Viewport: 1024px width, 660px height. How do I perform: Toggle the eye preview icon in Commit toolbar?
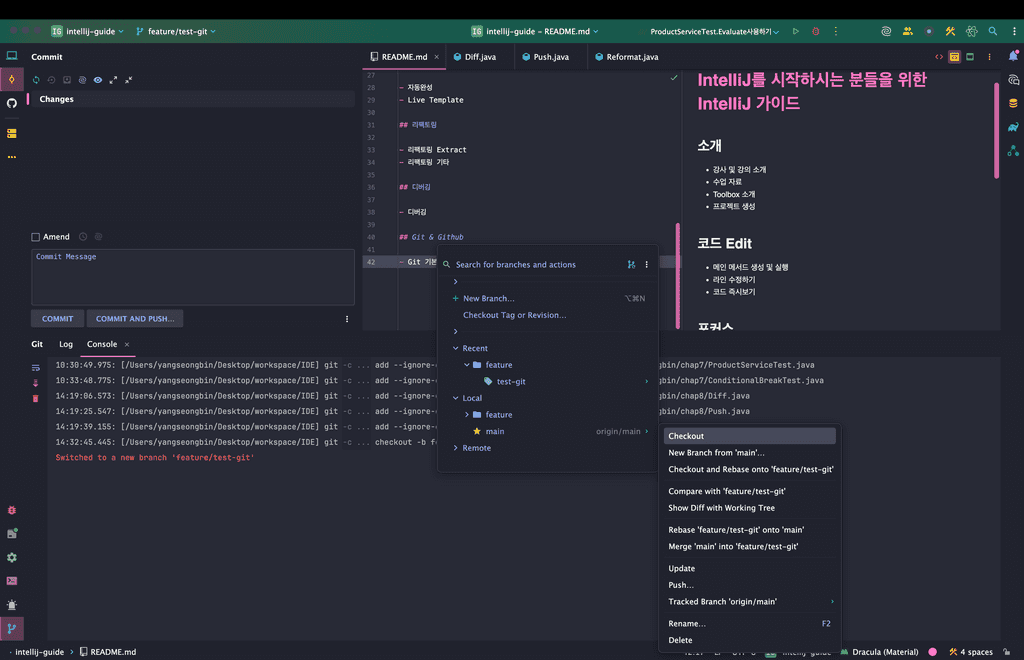tap(98, 80)
